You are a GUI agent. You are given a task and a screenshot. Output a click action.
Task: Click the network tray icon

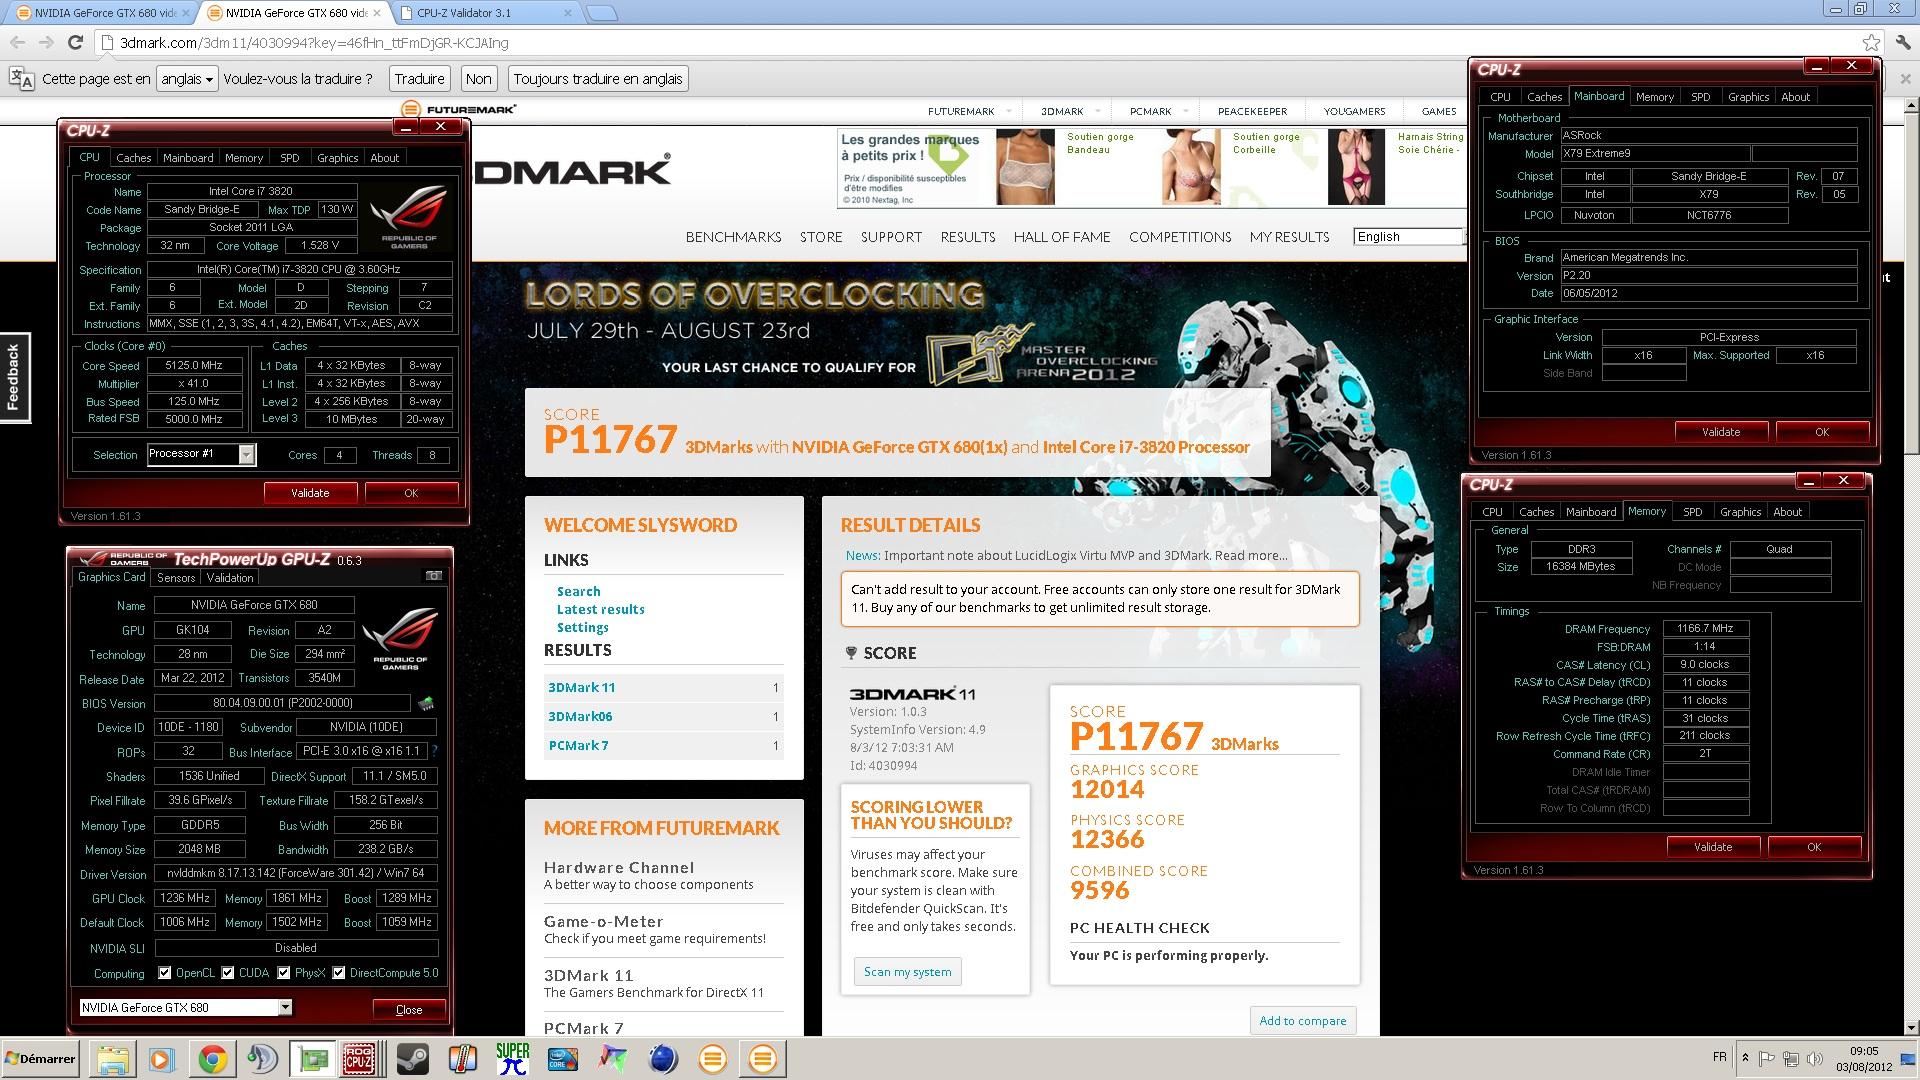point(1791,1059)
